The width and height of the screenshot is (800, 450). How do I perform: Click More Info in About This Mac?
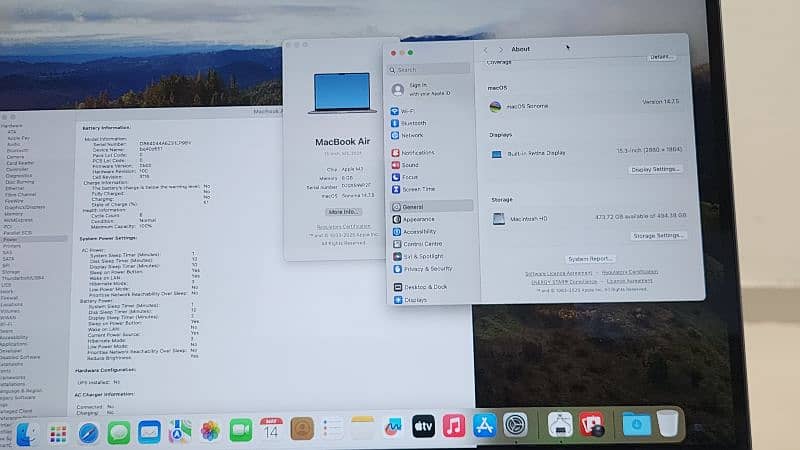pos(343,212)
